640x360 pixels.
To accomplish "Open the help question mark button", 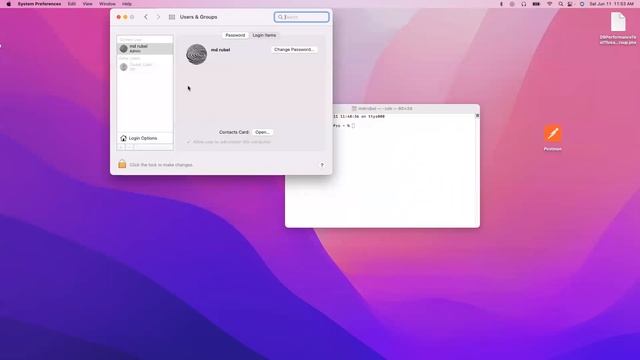I will click(x=322, y=165).
